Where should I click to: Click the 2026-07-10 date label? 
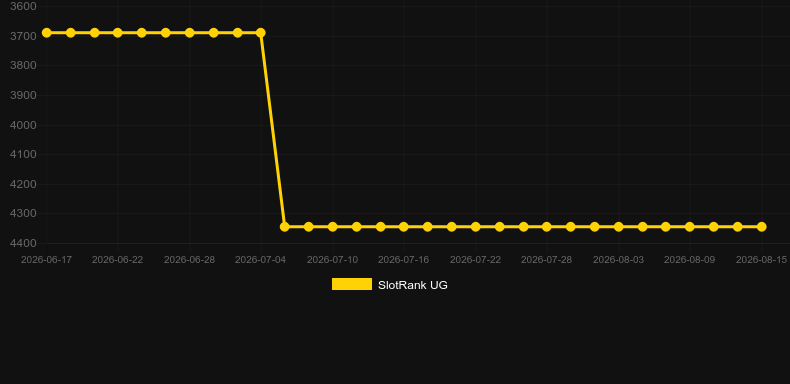[x=333, y=260]
